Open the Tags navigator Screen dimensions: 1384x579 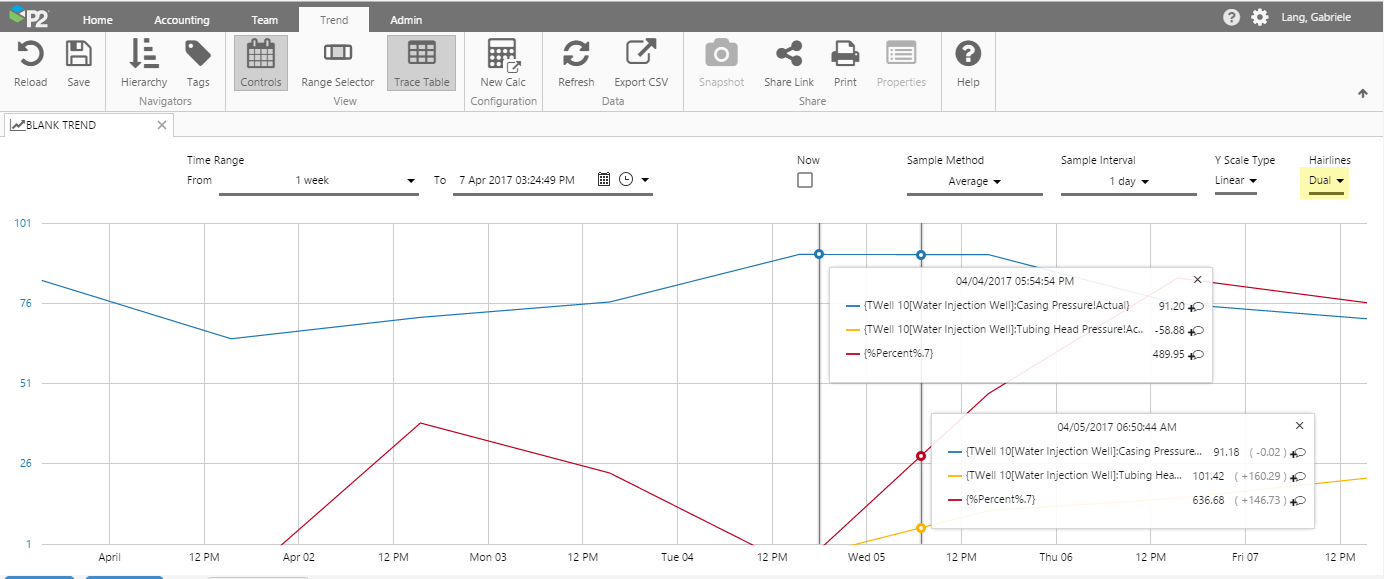tap(198, 54)
